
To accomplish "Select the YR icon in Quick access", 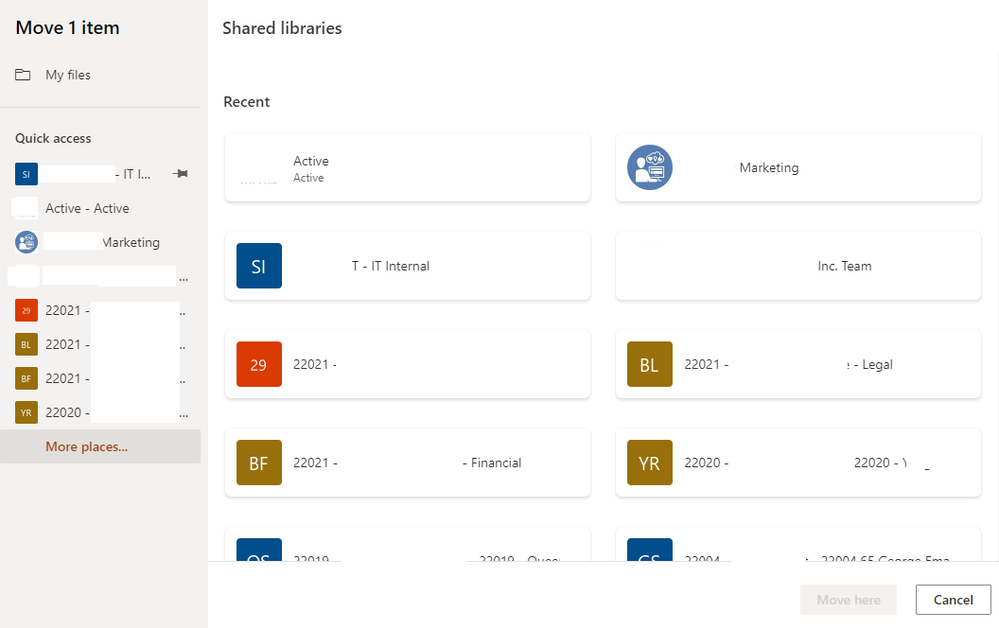I will [x=26, y=412].
